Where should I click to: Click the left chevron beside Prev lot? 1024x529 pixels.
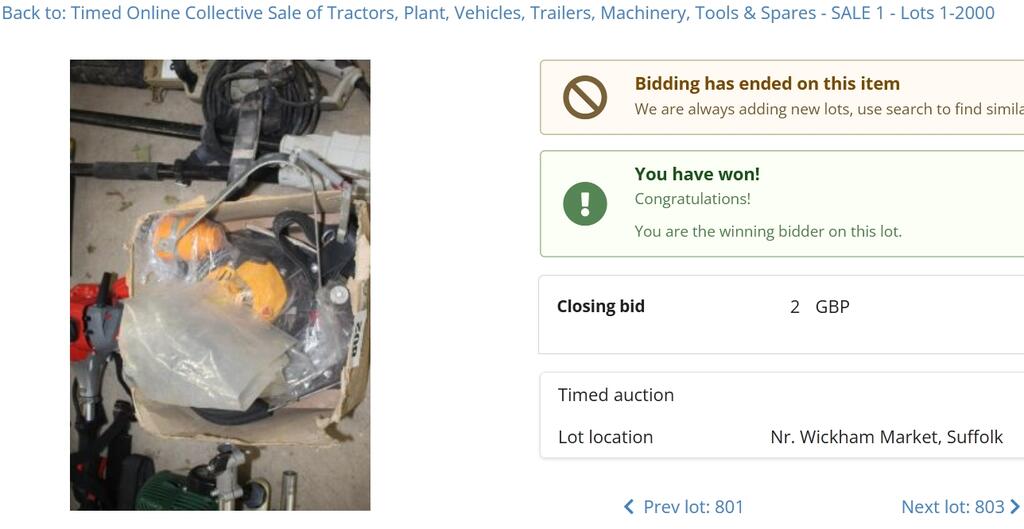629,507
